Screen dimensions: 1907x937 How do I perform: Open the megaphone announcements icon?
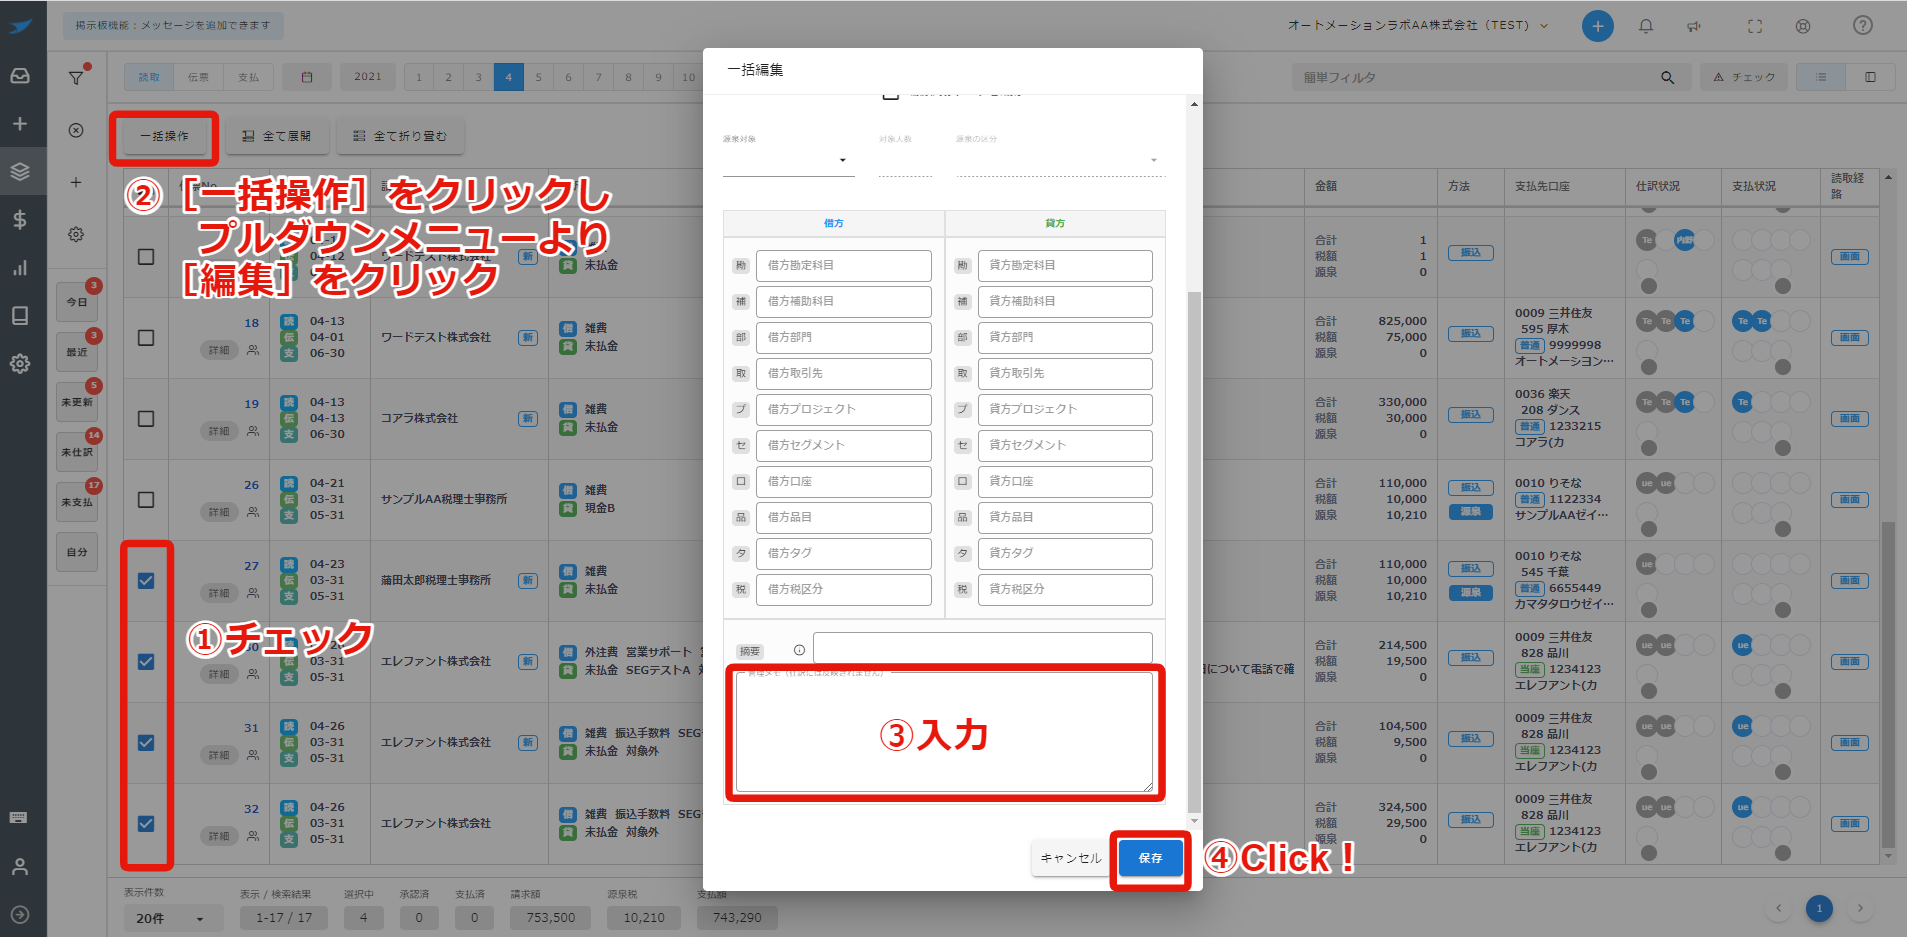click(x=1694, y=26)
